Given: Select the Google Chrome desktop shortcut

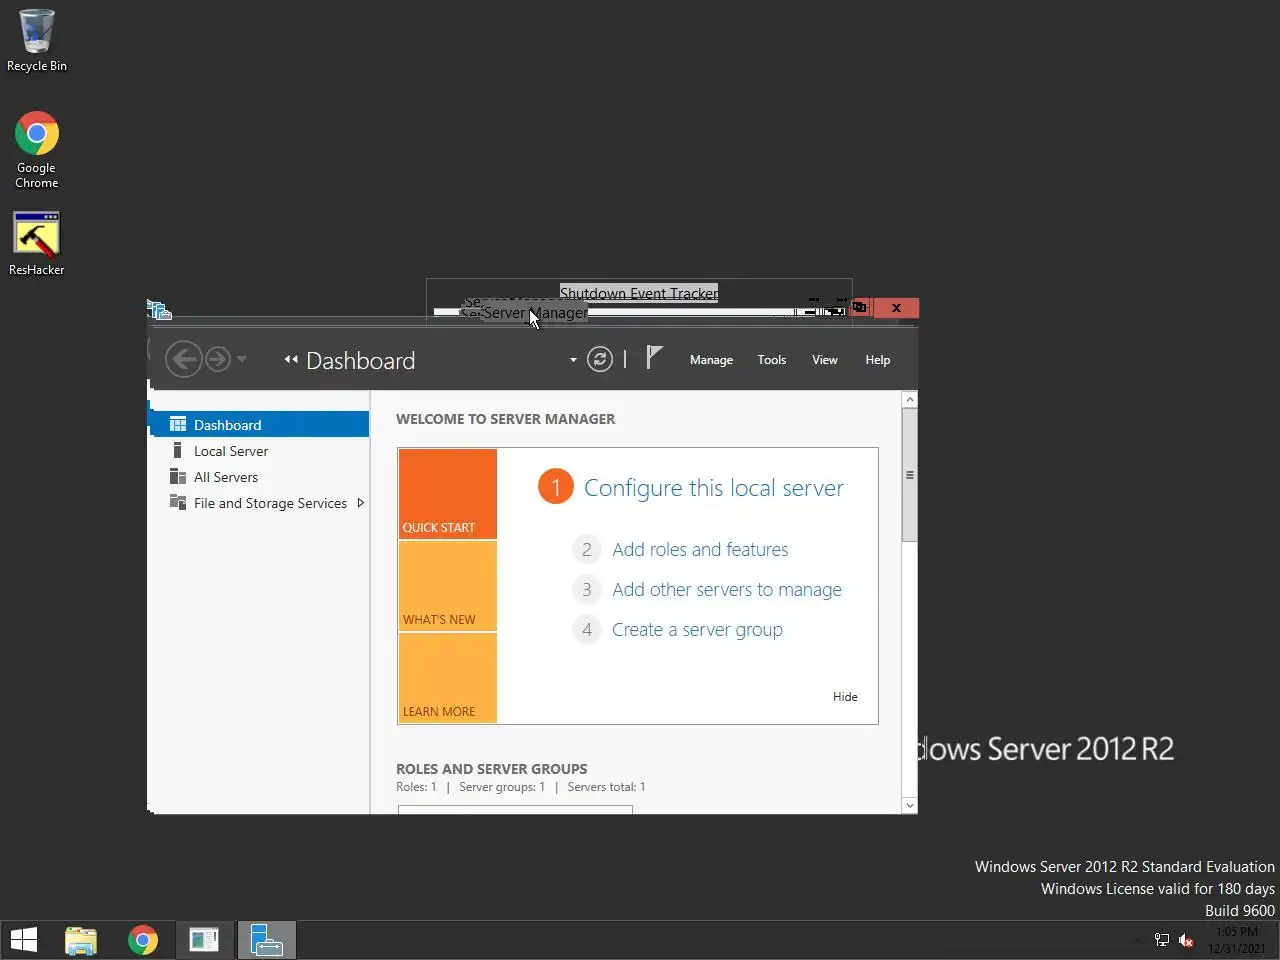Looking at the screenshot, I should point(37,150).
